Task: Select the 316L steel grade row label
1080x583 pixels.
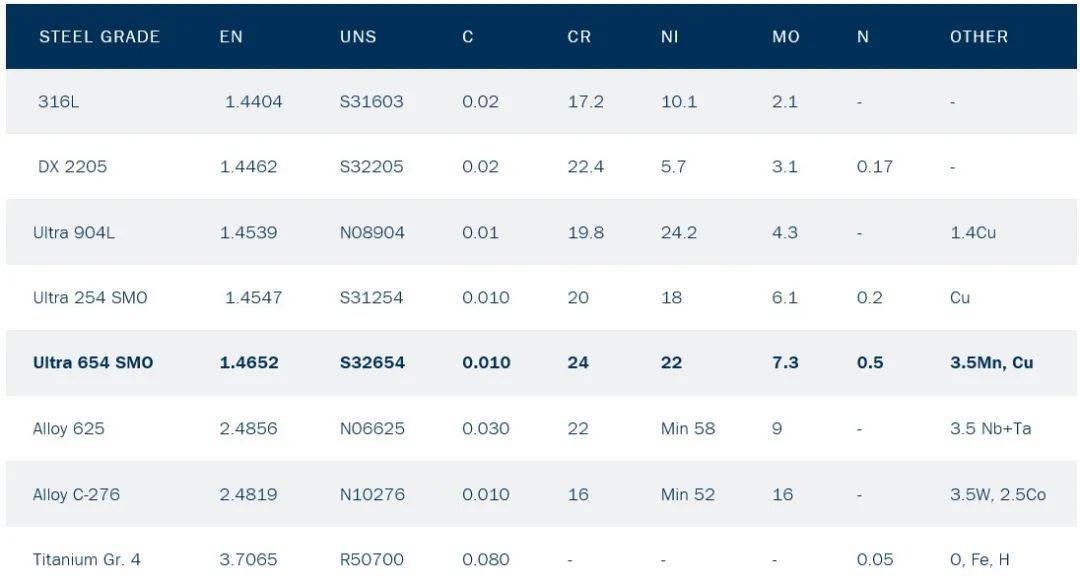Action: [58, 101]
